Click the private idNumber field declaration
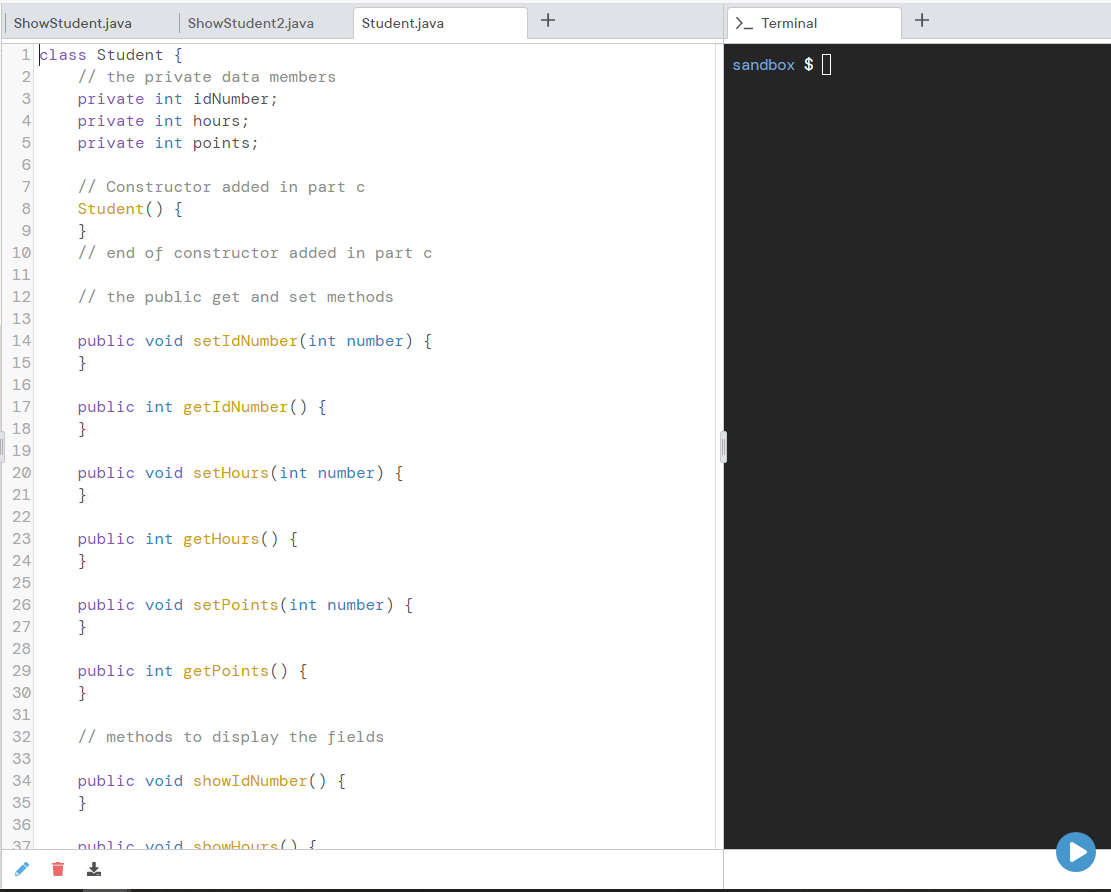 (x=178, y=98)
